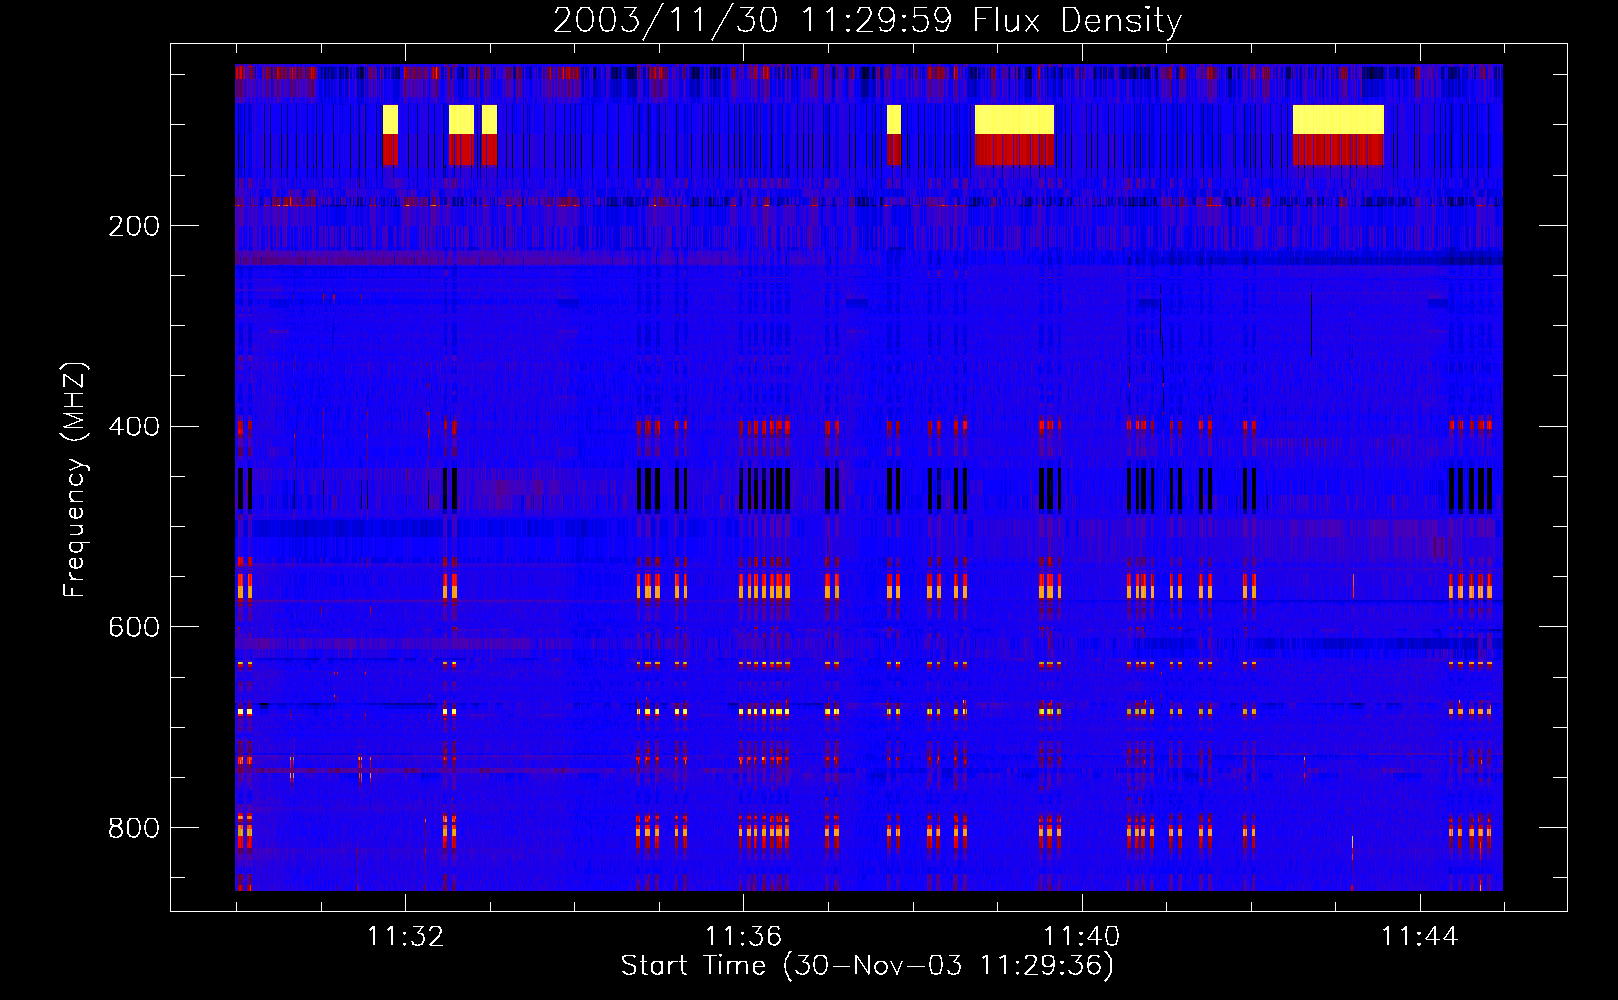1618x1000 pixels.
Task: Click the 400 frequency tick label
Action: pyautogui.click(x=134, y=427)
